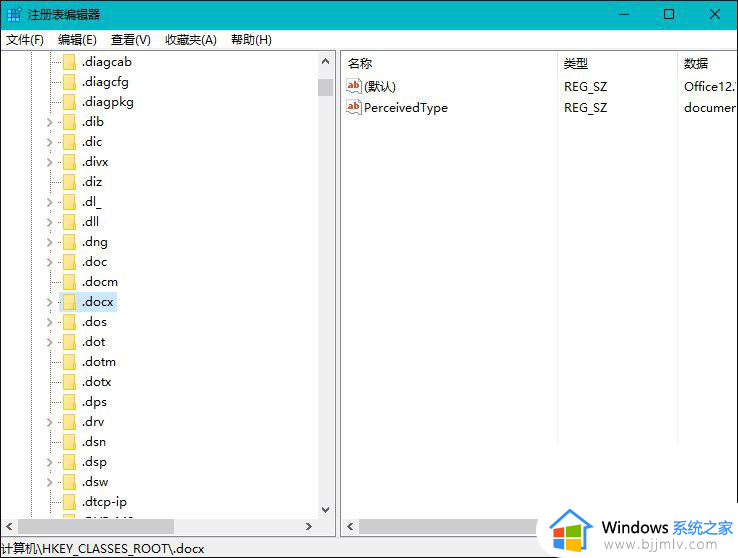738x558 pixels.
Task: Select the (默认) value name
Action: click(x=380, y=87)
